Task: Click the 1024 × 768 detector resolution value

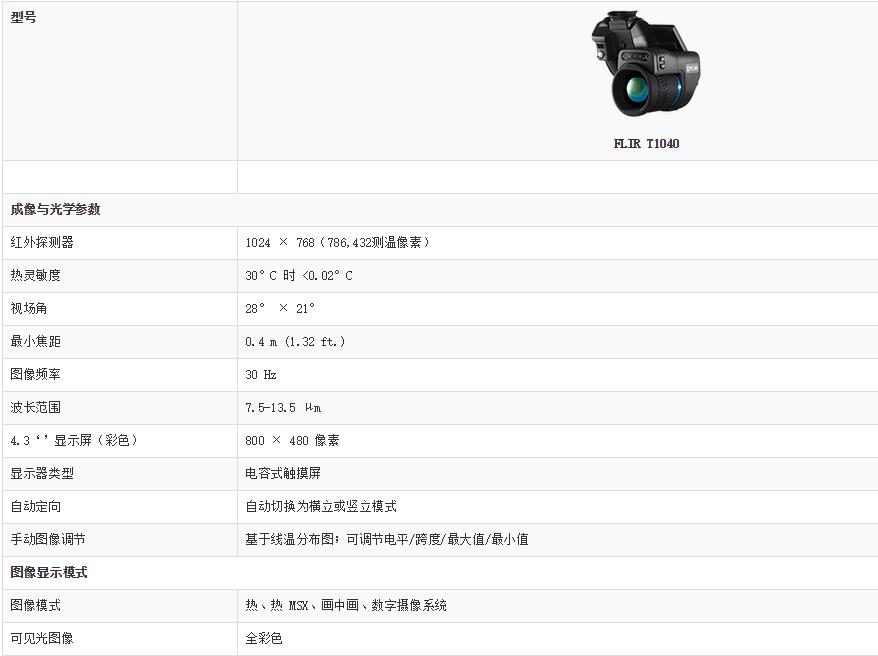Action: 337,243
